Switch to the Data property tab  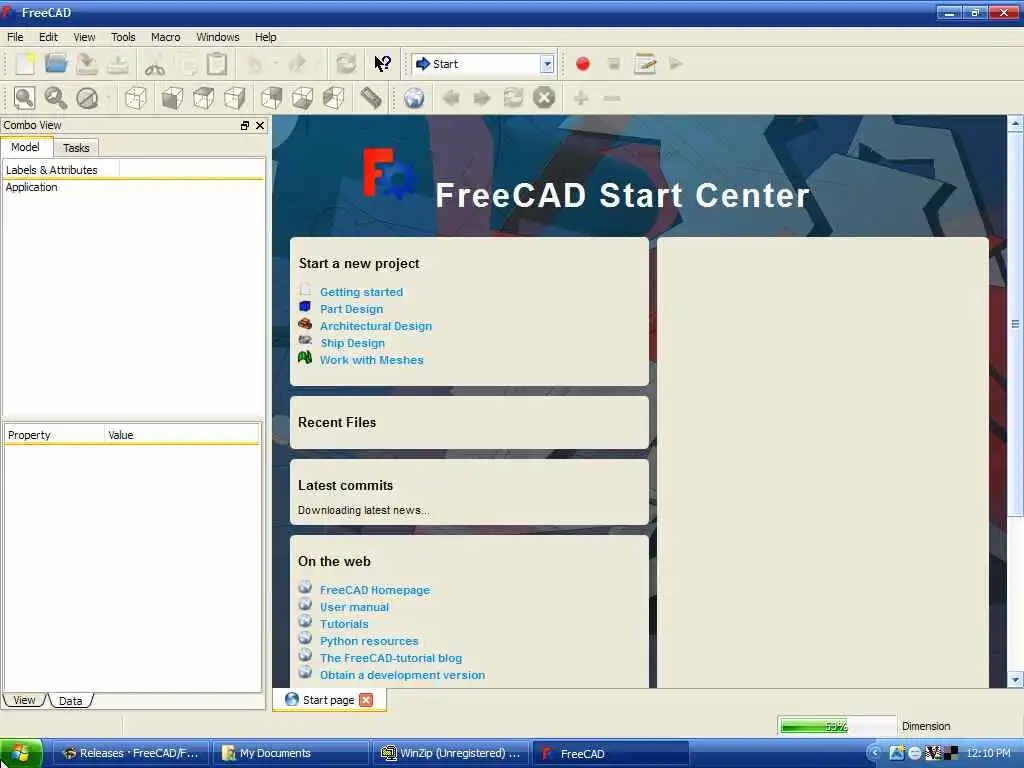click(x=71, y=701)
